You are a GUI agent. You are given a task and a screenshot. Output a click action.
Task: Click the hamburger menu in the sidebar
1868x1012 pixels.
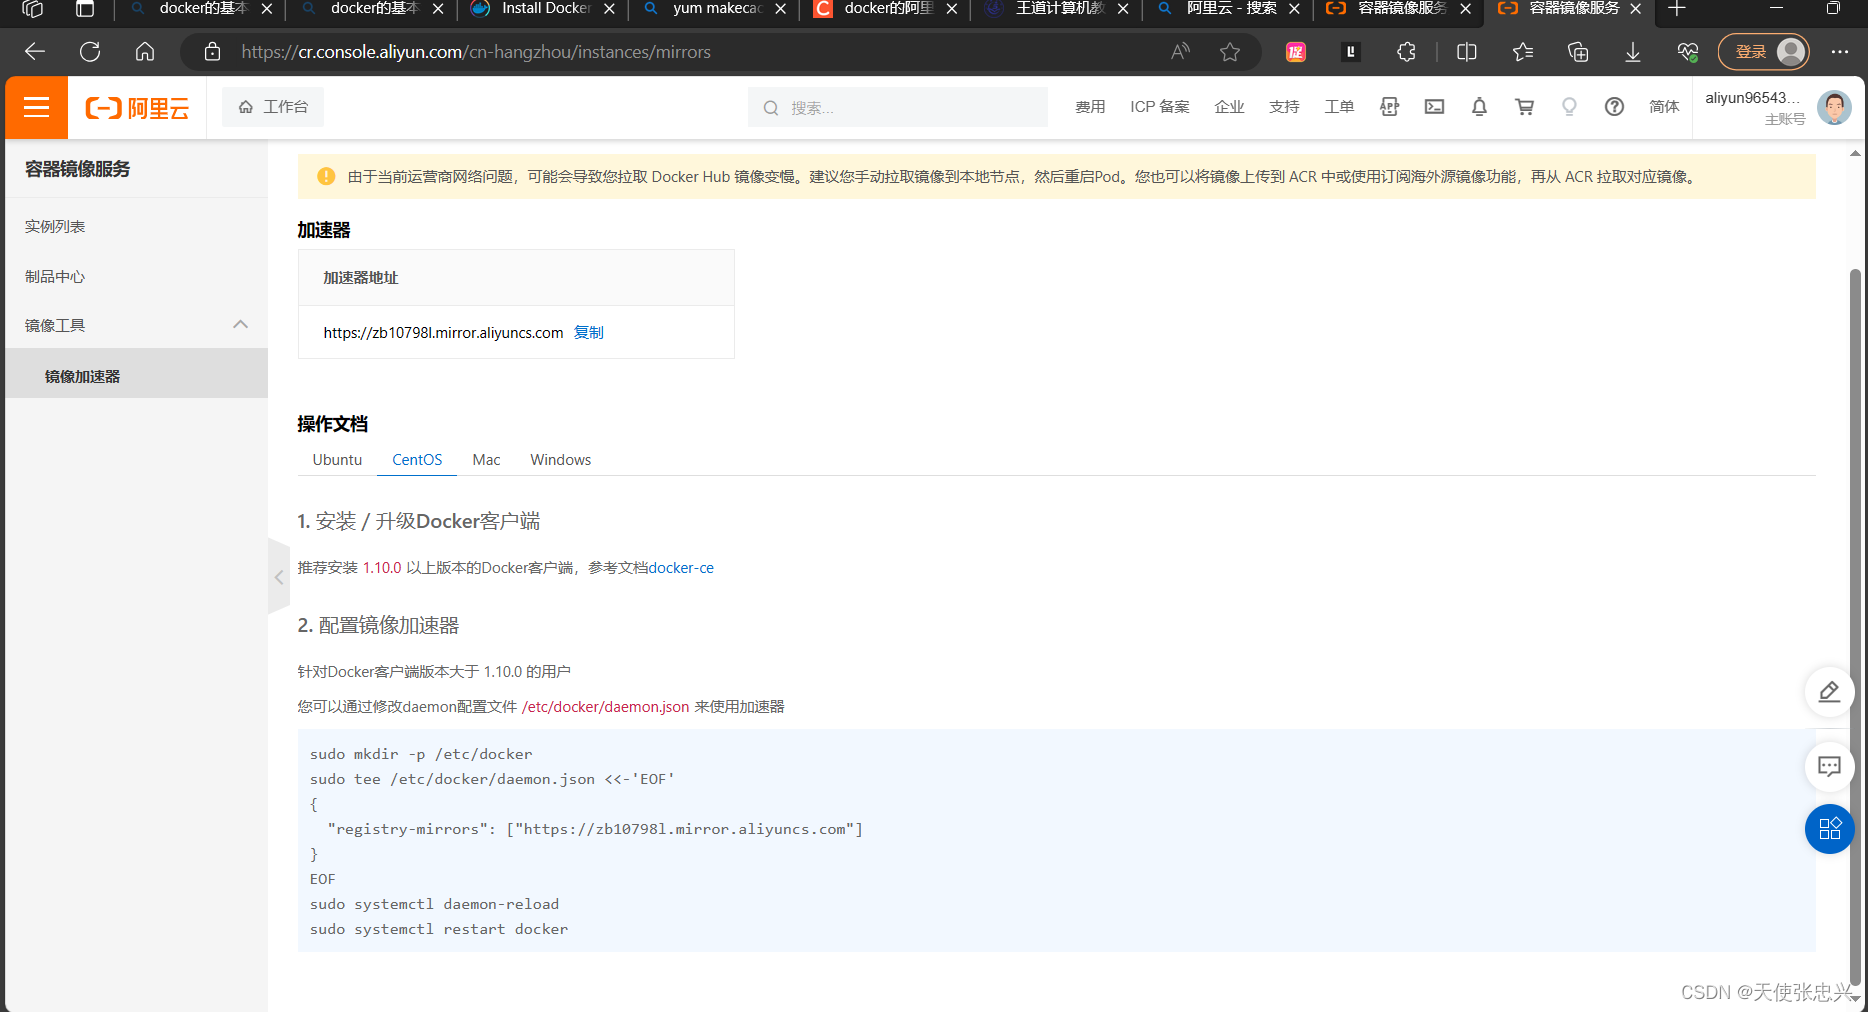[35, 107]
